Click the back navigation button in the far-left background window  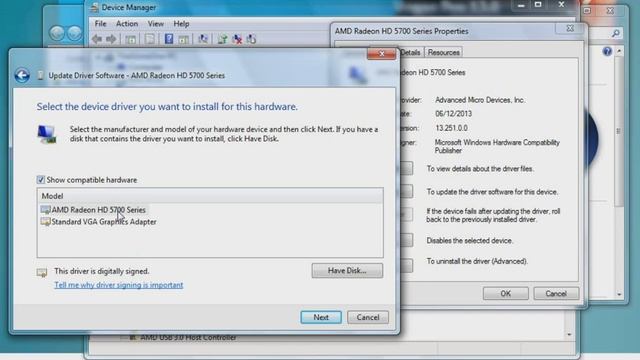57,33
